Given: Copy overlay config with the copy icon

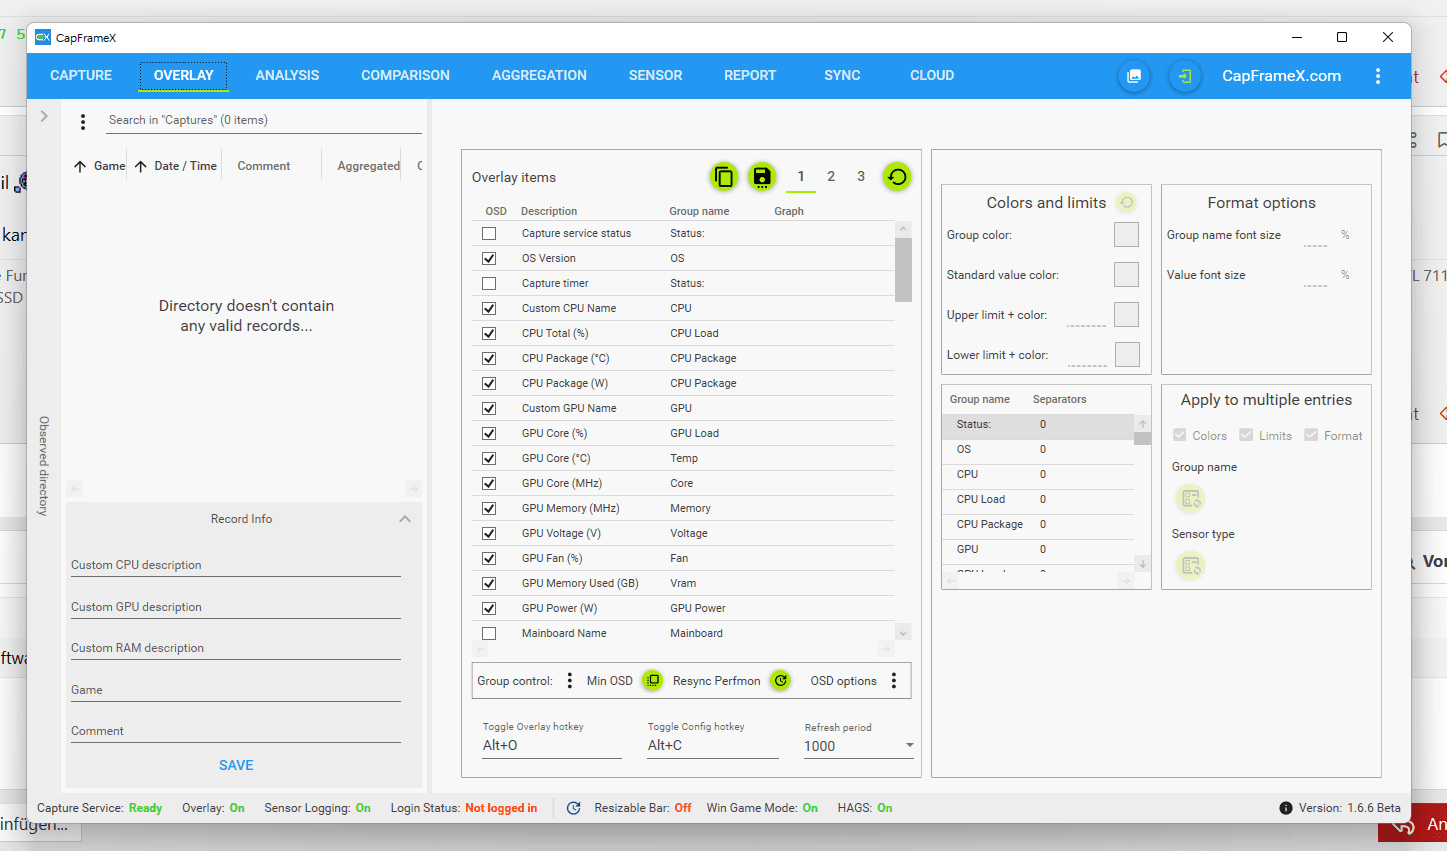Looking at the screenshot, I should (x=724, y=177).
